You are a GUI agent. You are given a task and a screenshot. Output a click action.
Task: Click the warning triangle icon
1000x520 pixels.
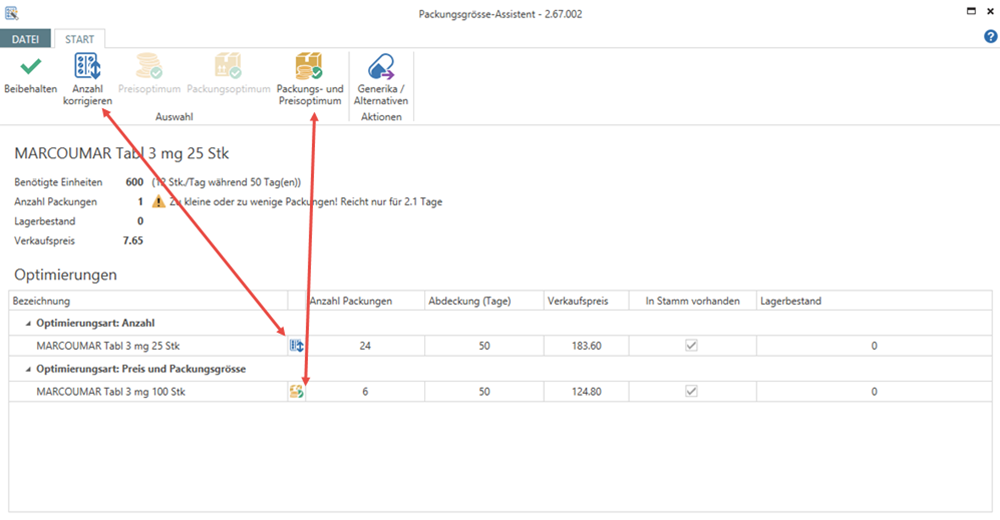click(x=158, y=202)
